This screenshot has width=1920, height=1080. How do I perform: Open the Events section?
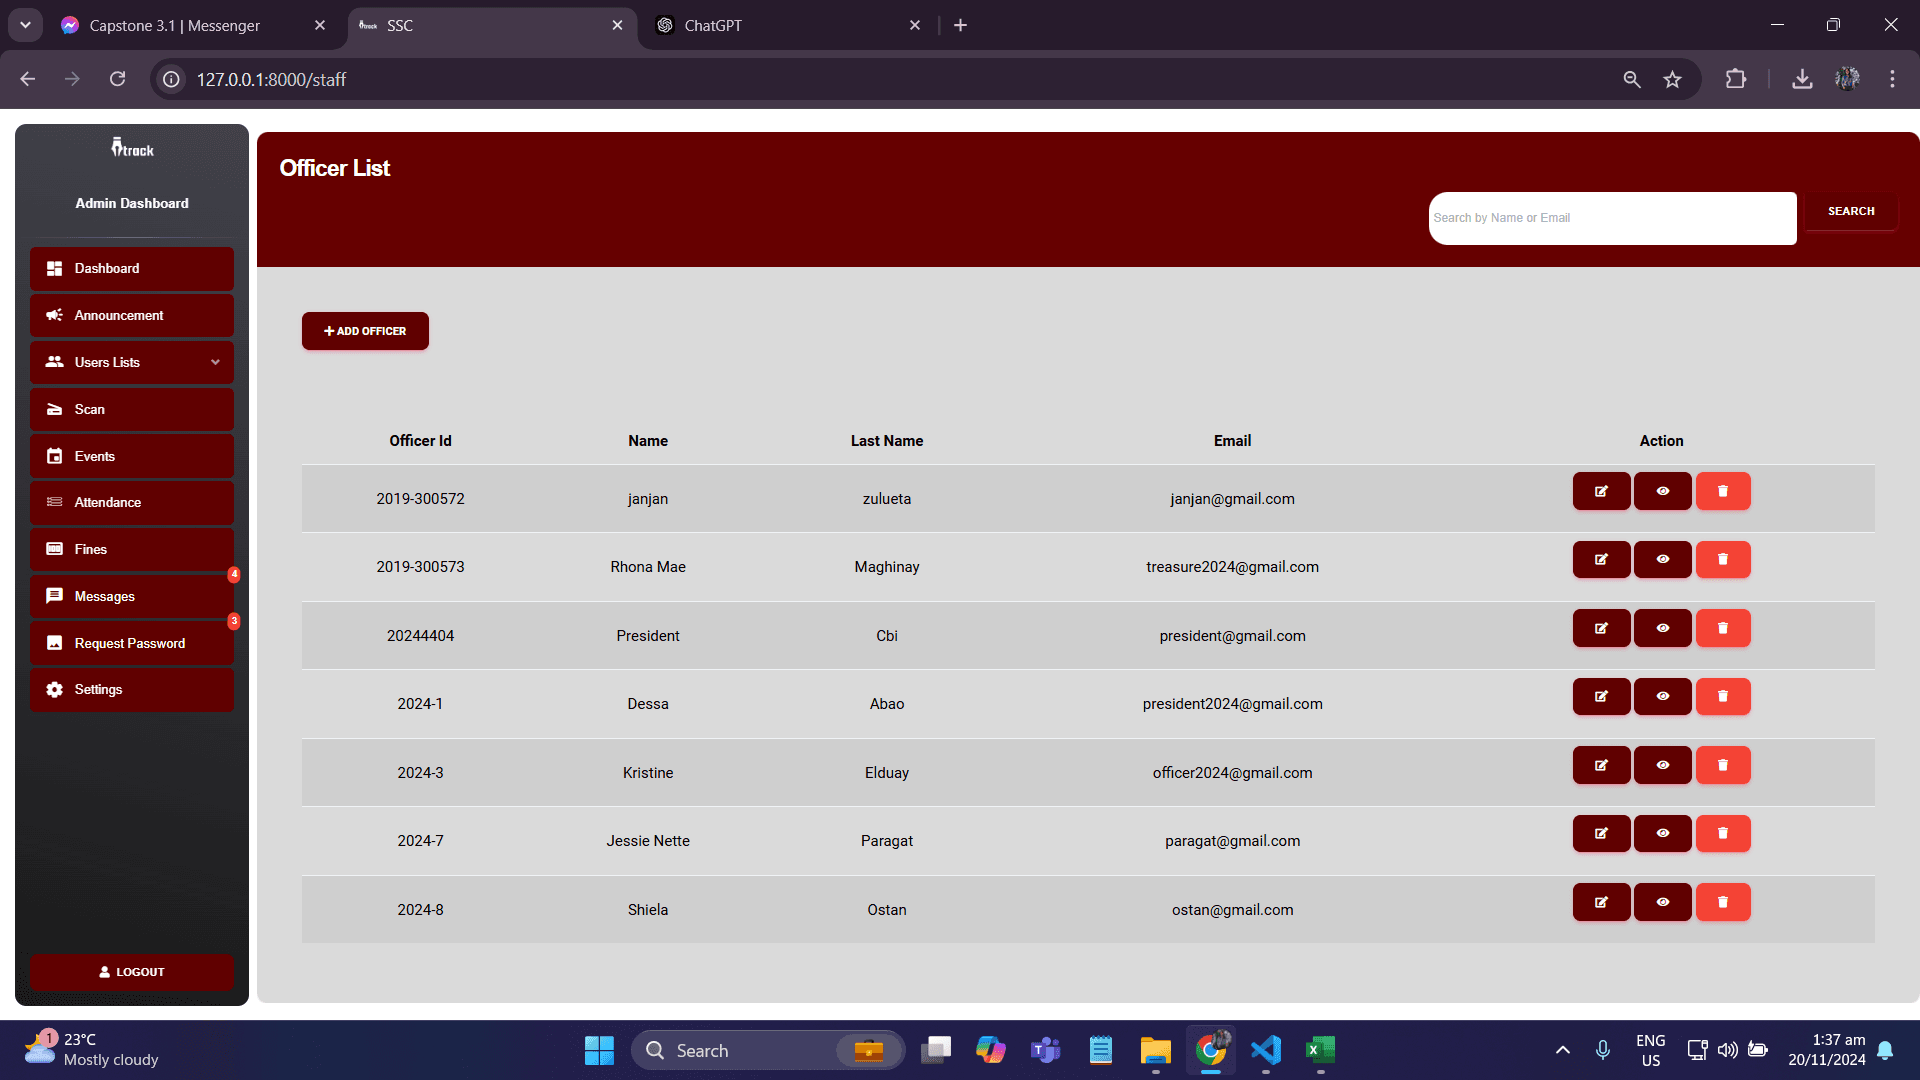pos(132,456)
